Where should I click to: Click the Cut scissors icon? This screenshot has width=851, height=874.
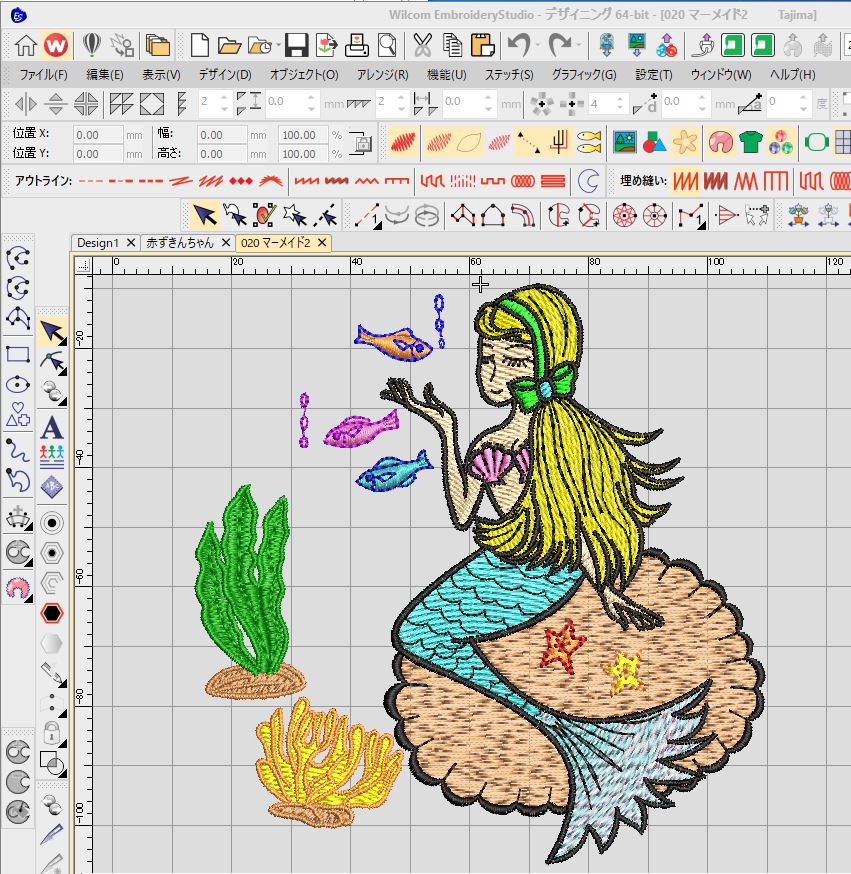coord(422,45)
